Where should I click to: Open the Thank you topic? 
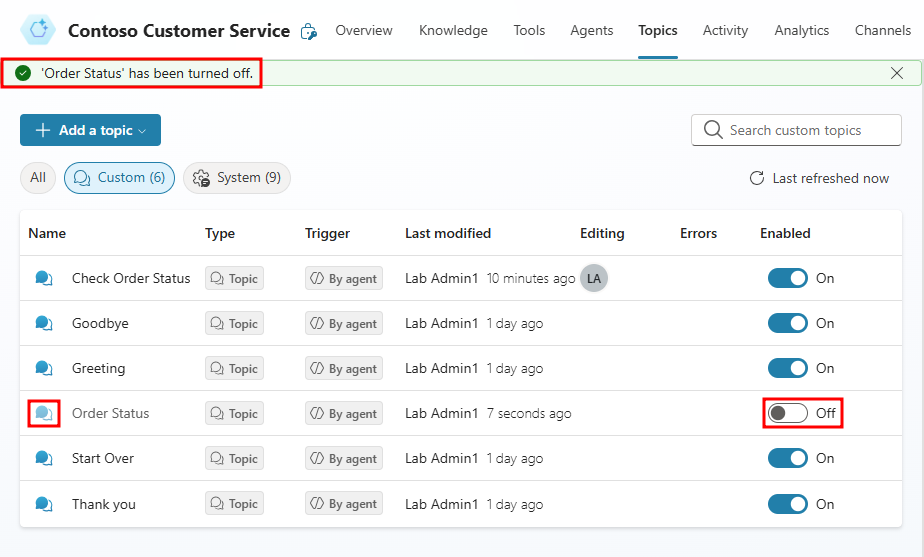(104, 504)
